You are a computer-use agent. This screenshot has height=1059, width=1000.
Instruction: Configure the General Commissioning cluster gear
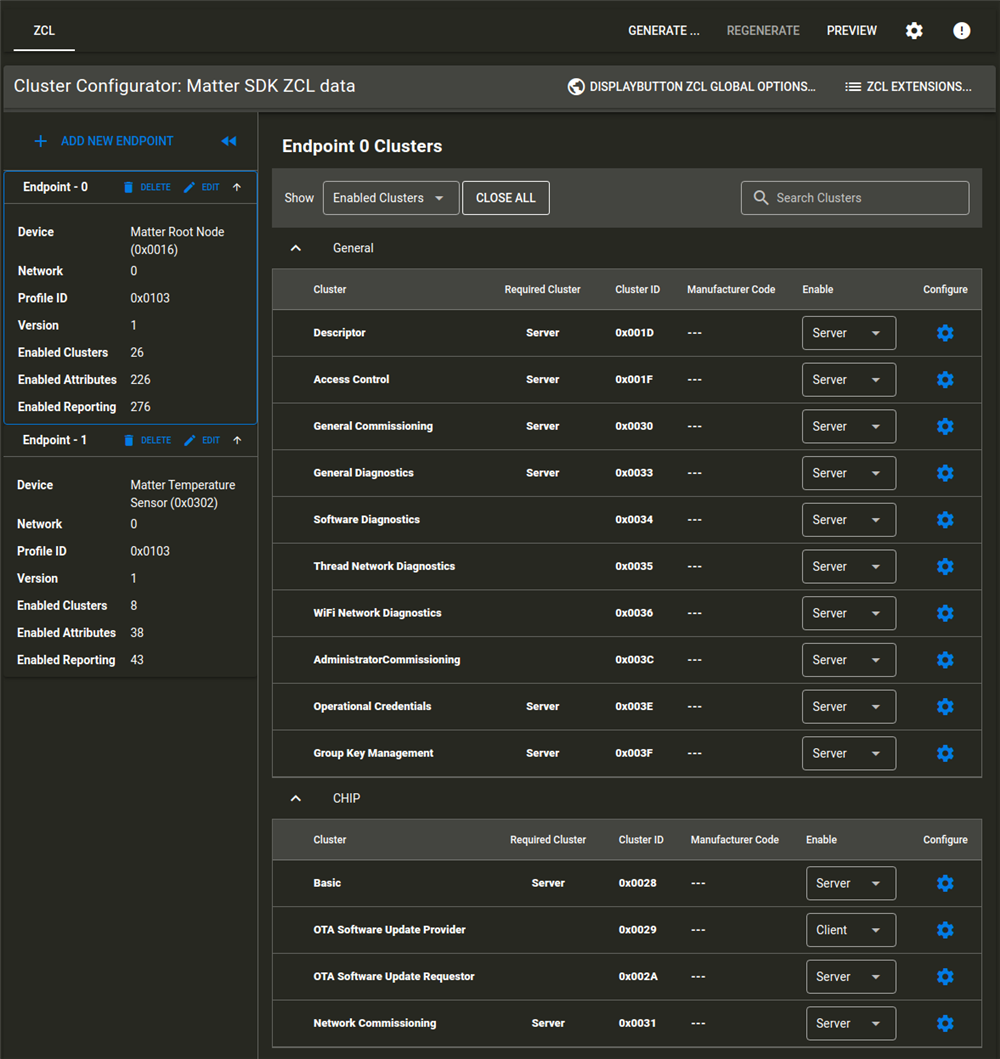pos(945,426)
